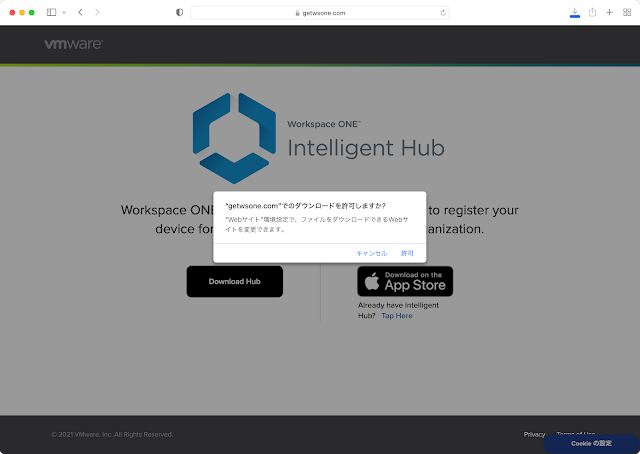Open the privacy report shield icon
Image resolution: width=640 pixels, height=454 pixels.
point(179,12)
